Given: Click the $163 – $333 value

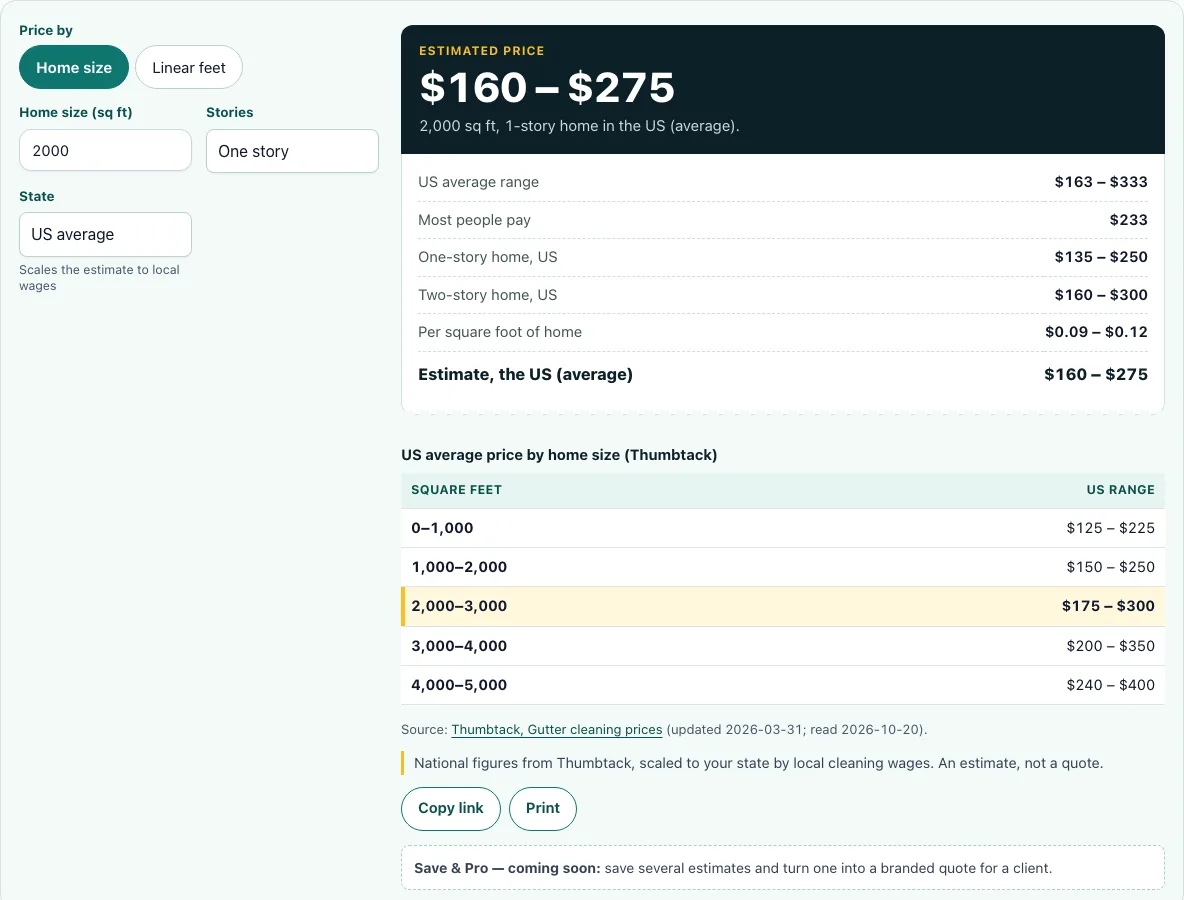Looking at the screenshot, I should point(1101,182).
